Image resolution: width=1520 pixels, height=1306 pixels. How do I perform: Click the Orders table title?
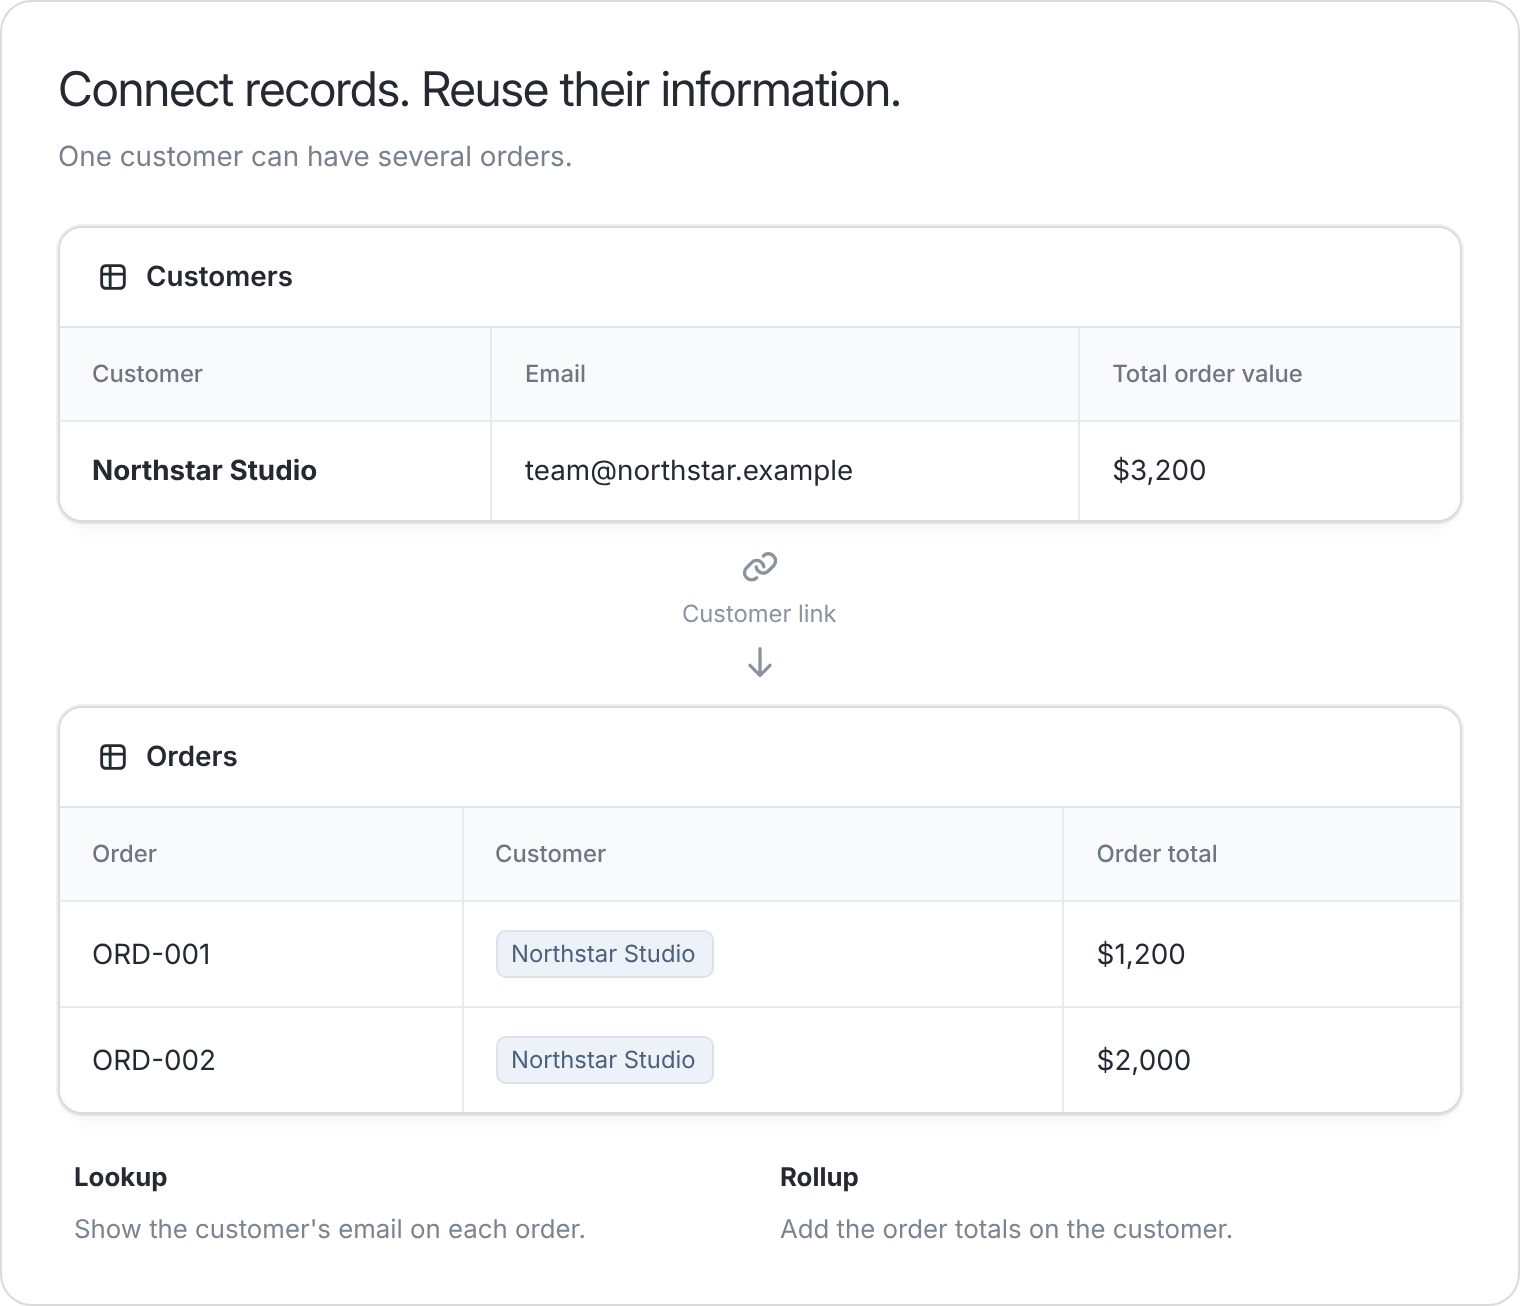point(191,757)
